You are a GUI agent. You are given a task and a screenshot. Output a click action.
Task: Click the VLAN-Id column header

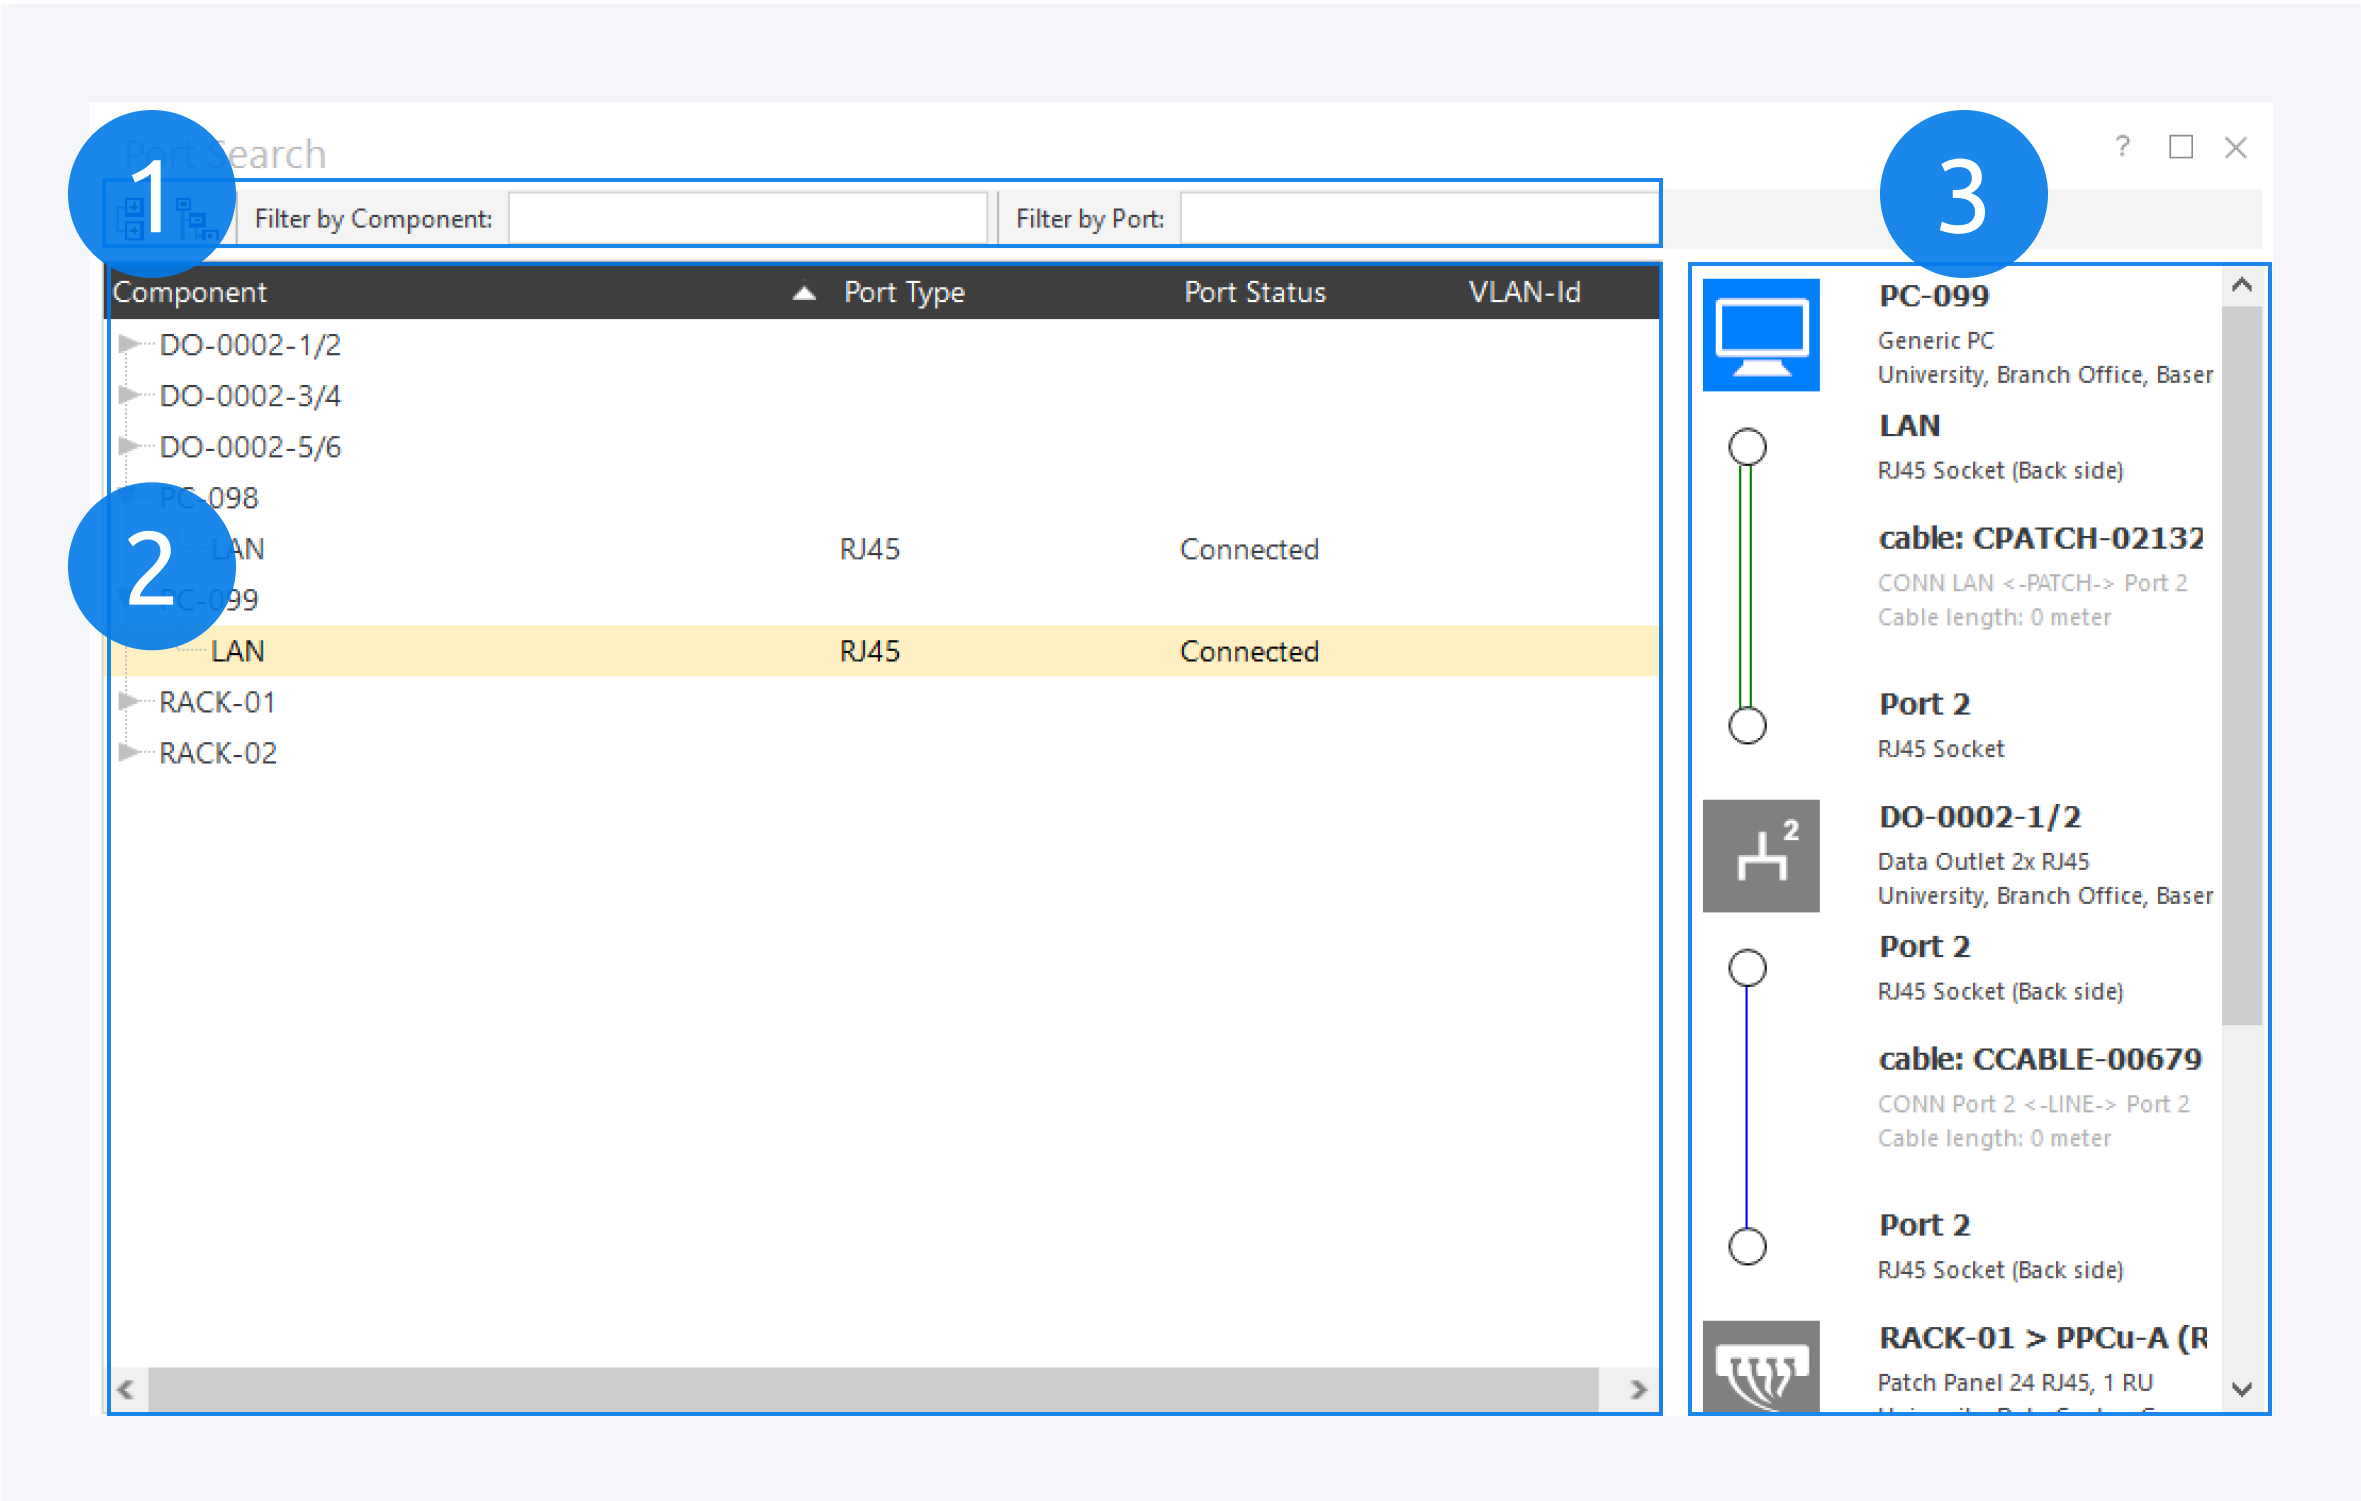pos(1523,292)
